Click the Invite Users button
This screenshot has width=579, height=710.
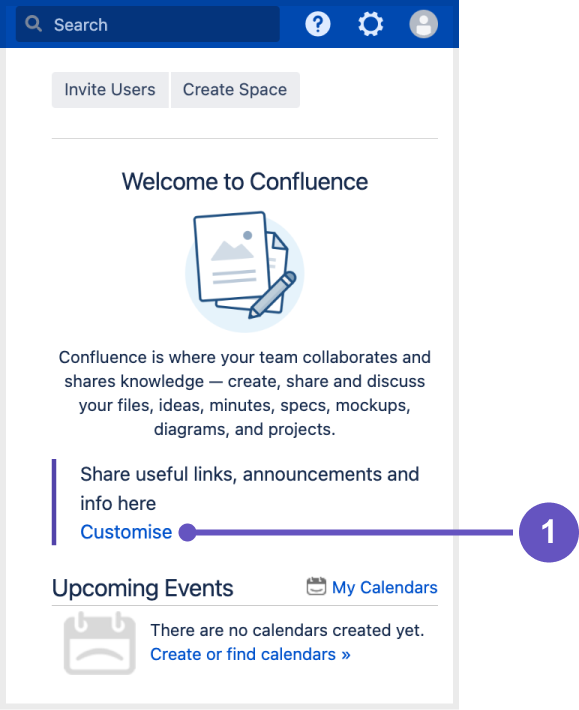click(x=110, y=90)
